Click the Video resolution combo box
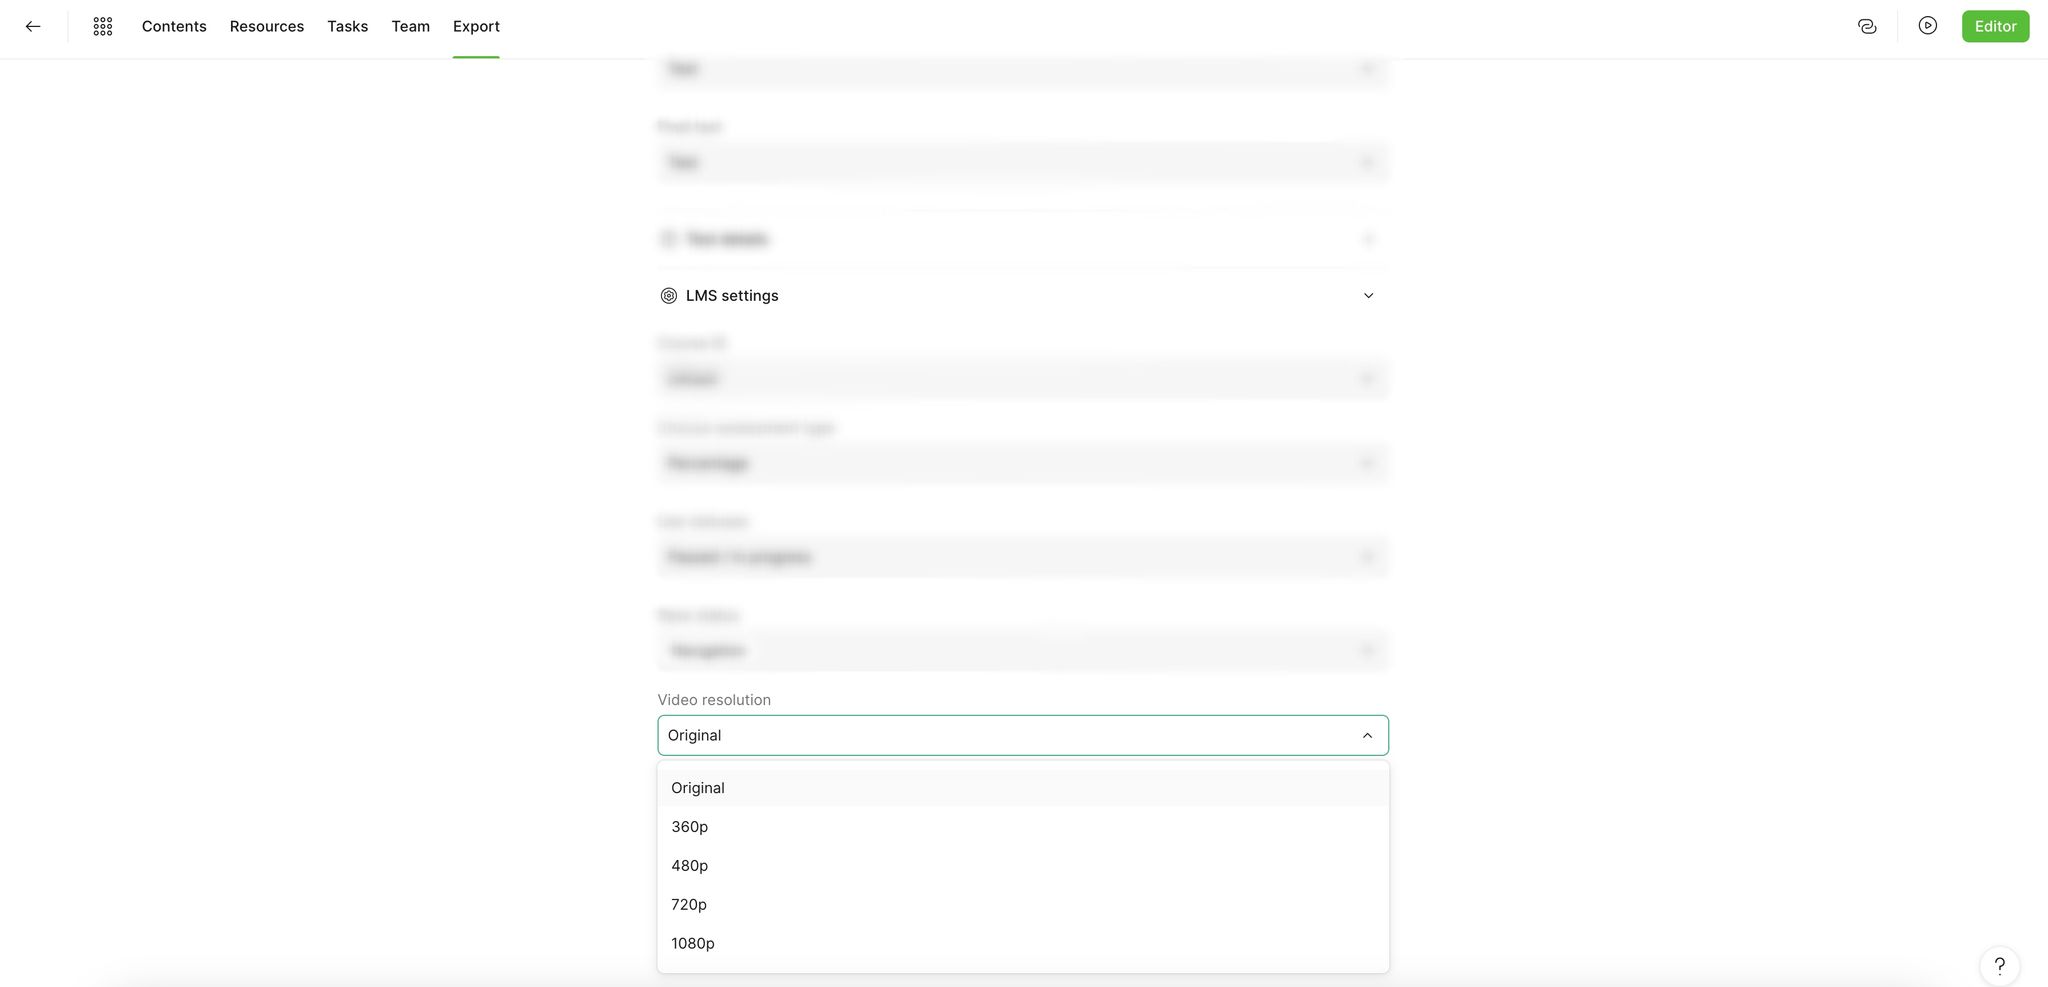This screenshot has height=987, width=2048. click(1023, 736)
